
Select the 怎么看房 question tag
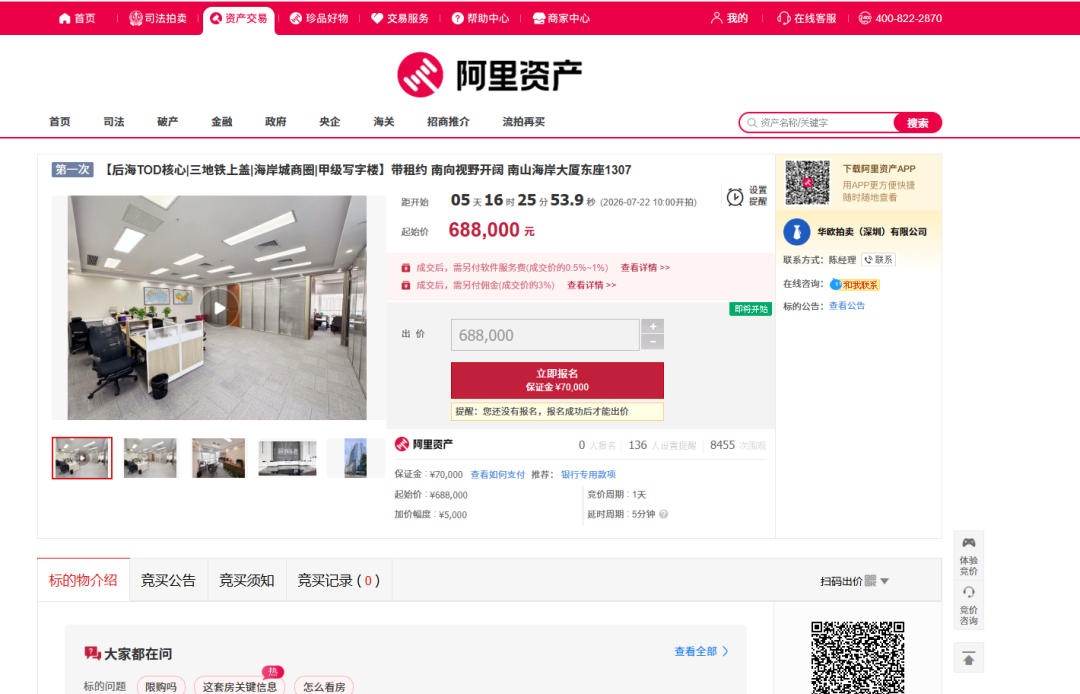tap(324, 686)
